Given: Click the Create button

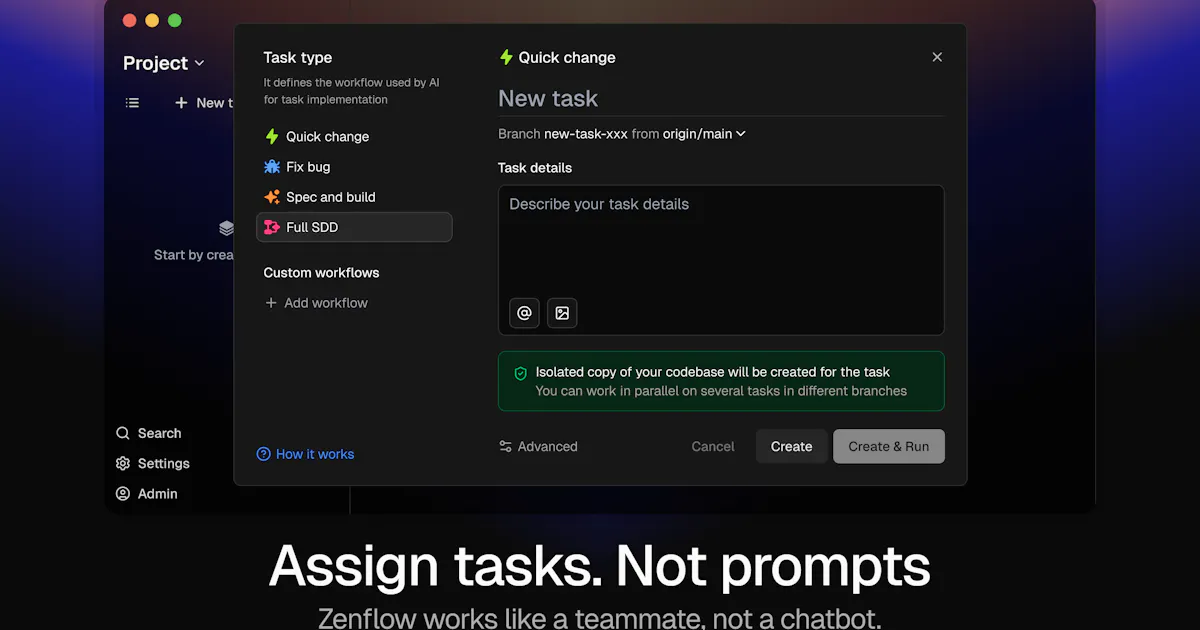Looking at the screenshot, I should tap(792, 447).
